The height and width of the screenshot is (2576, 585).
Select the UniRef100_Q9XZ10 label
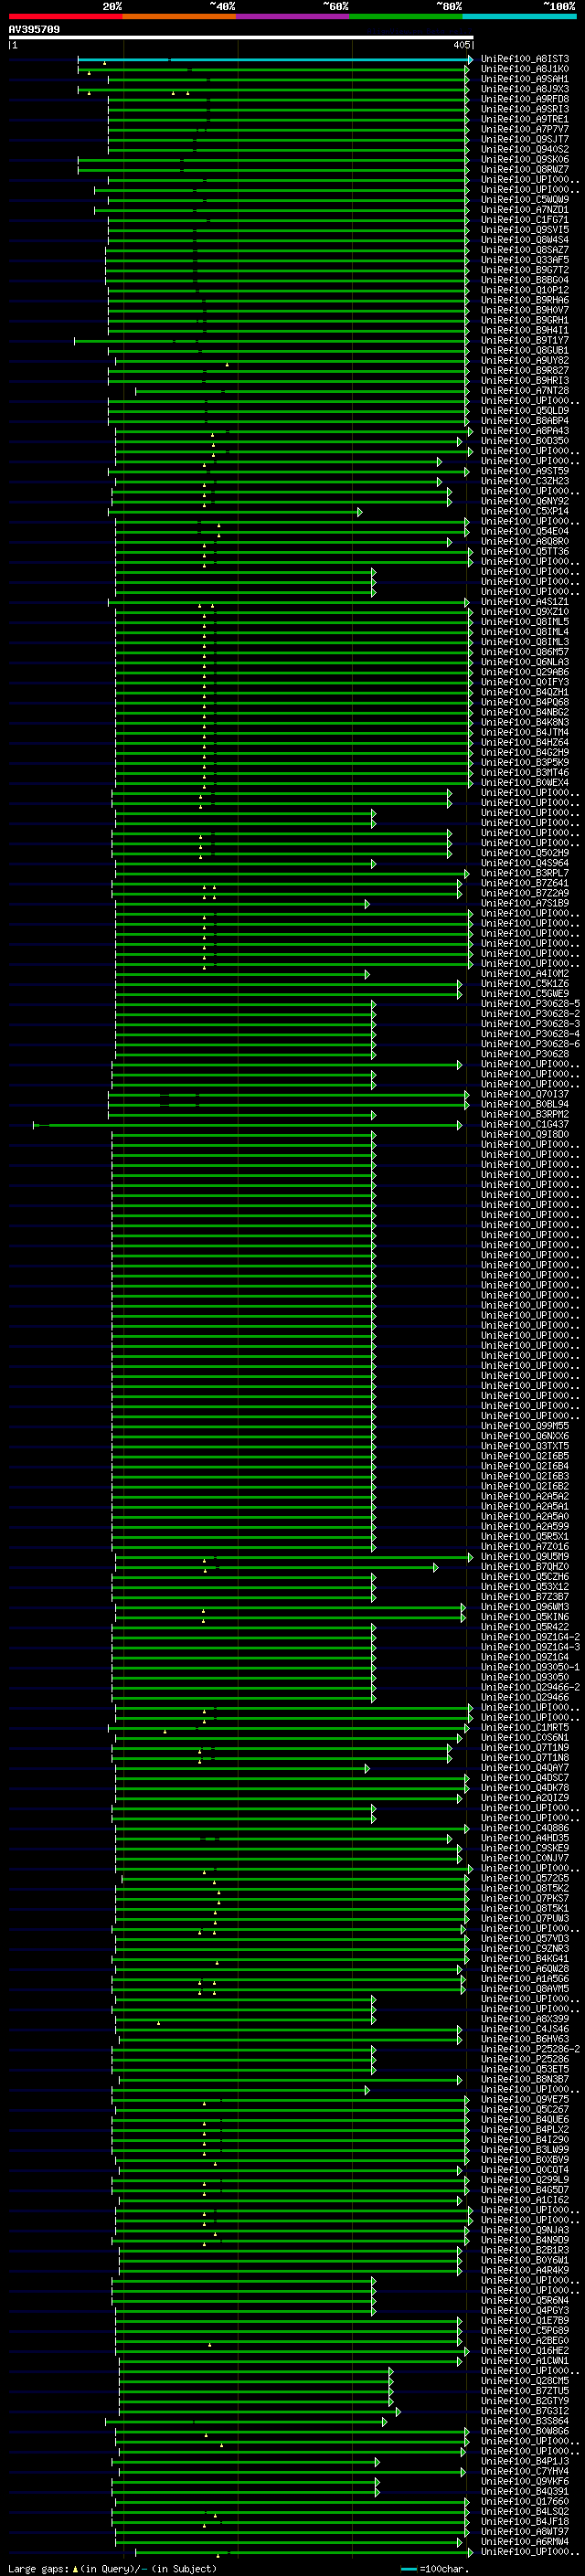coord(524,612)
